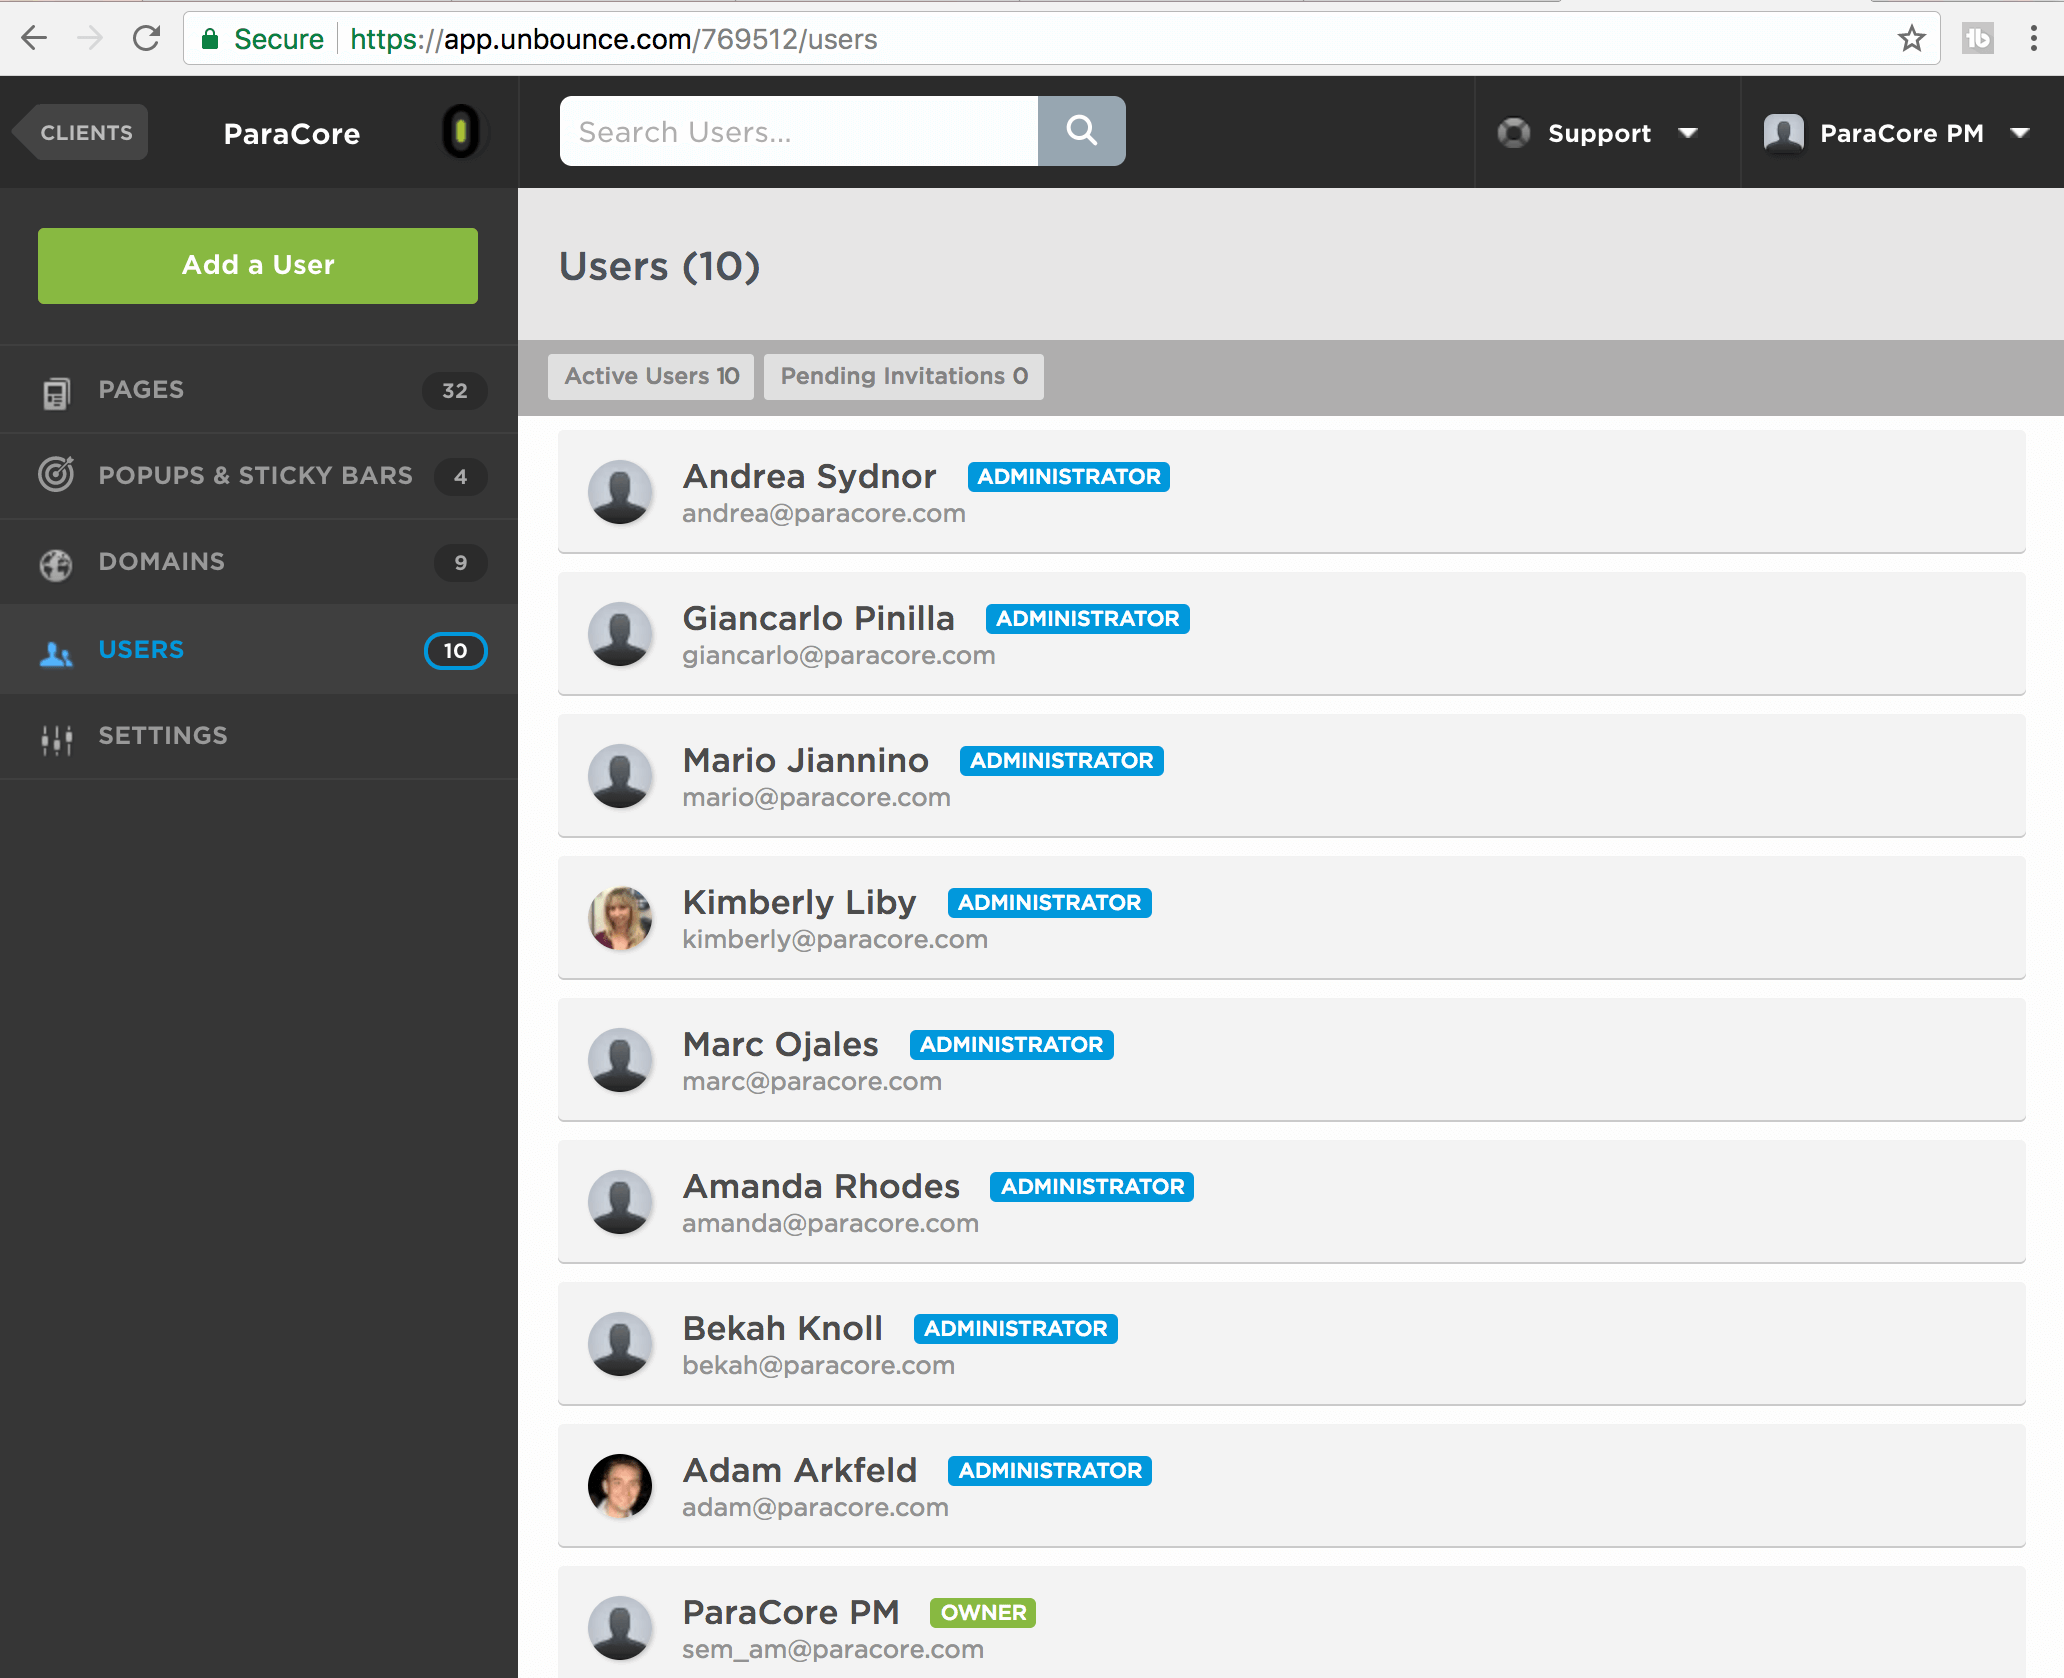Click Marc Ojales's avatar
Viewport: 2064px width, 1678px height.
[620, 1060]
